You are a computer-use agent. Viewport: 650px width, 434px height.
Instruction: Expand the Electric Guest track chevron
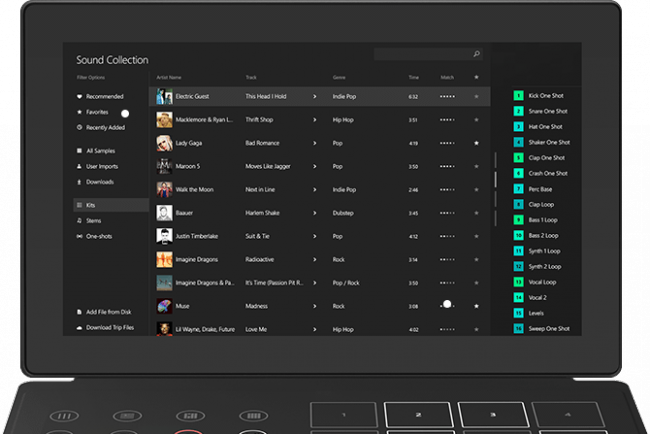coord(315,97)
